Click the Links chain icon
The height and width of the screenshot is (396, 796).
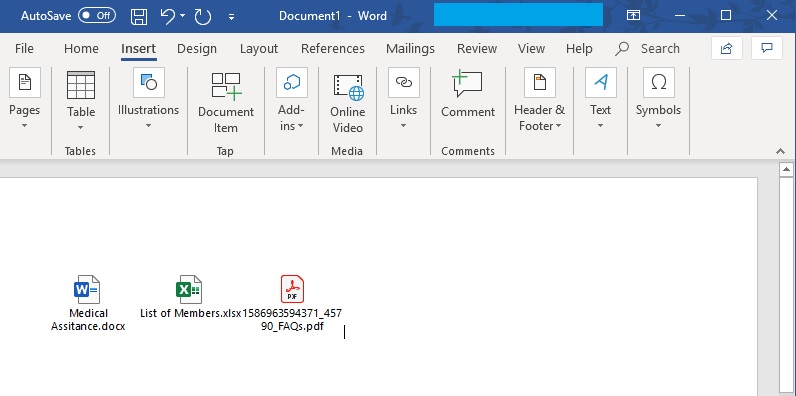404,82
